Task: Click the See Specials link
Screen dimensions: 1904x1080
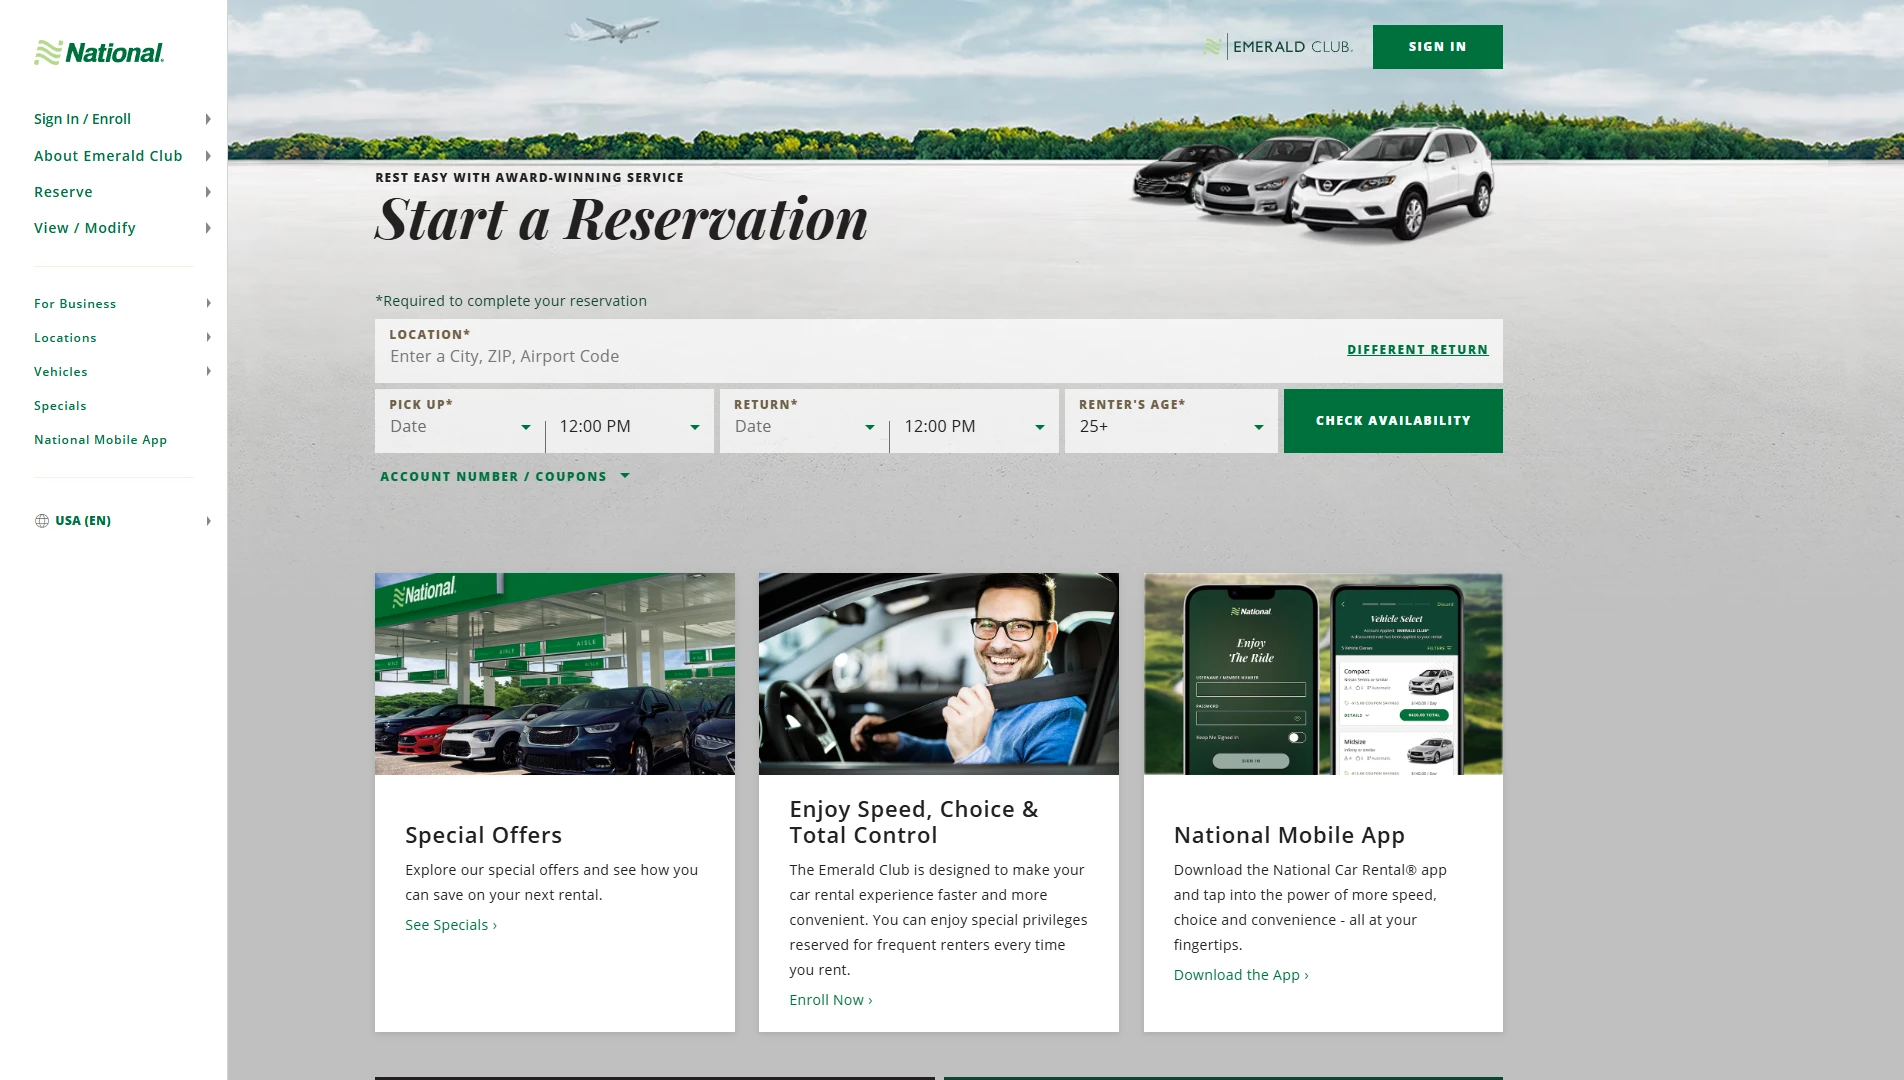Action: 451,925
